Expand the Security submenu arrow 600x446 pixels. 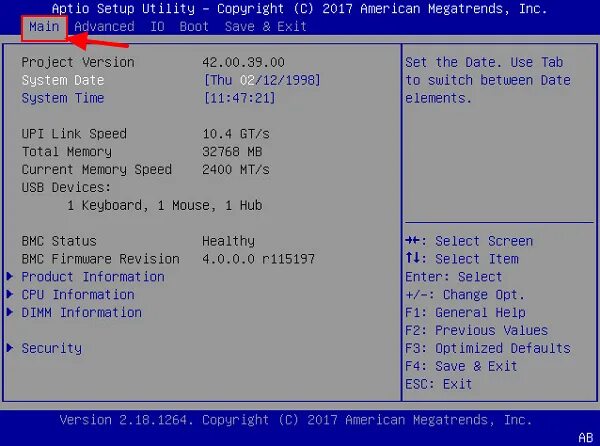pyautogui.click(x=10, y=348)
